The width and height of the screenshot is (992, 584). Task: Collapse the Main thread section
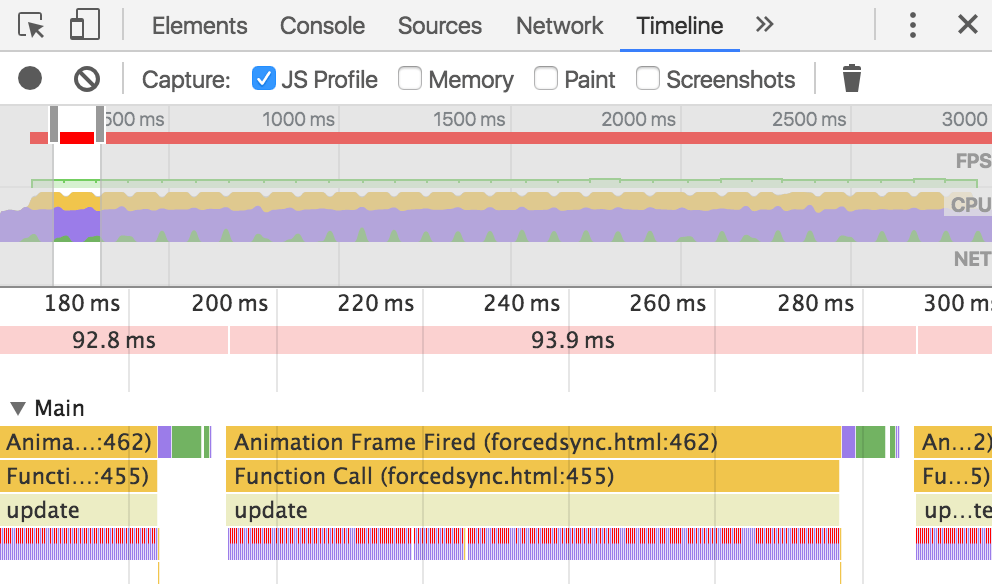pyautogui.click(x=17, y=408)
